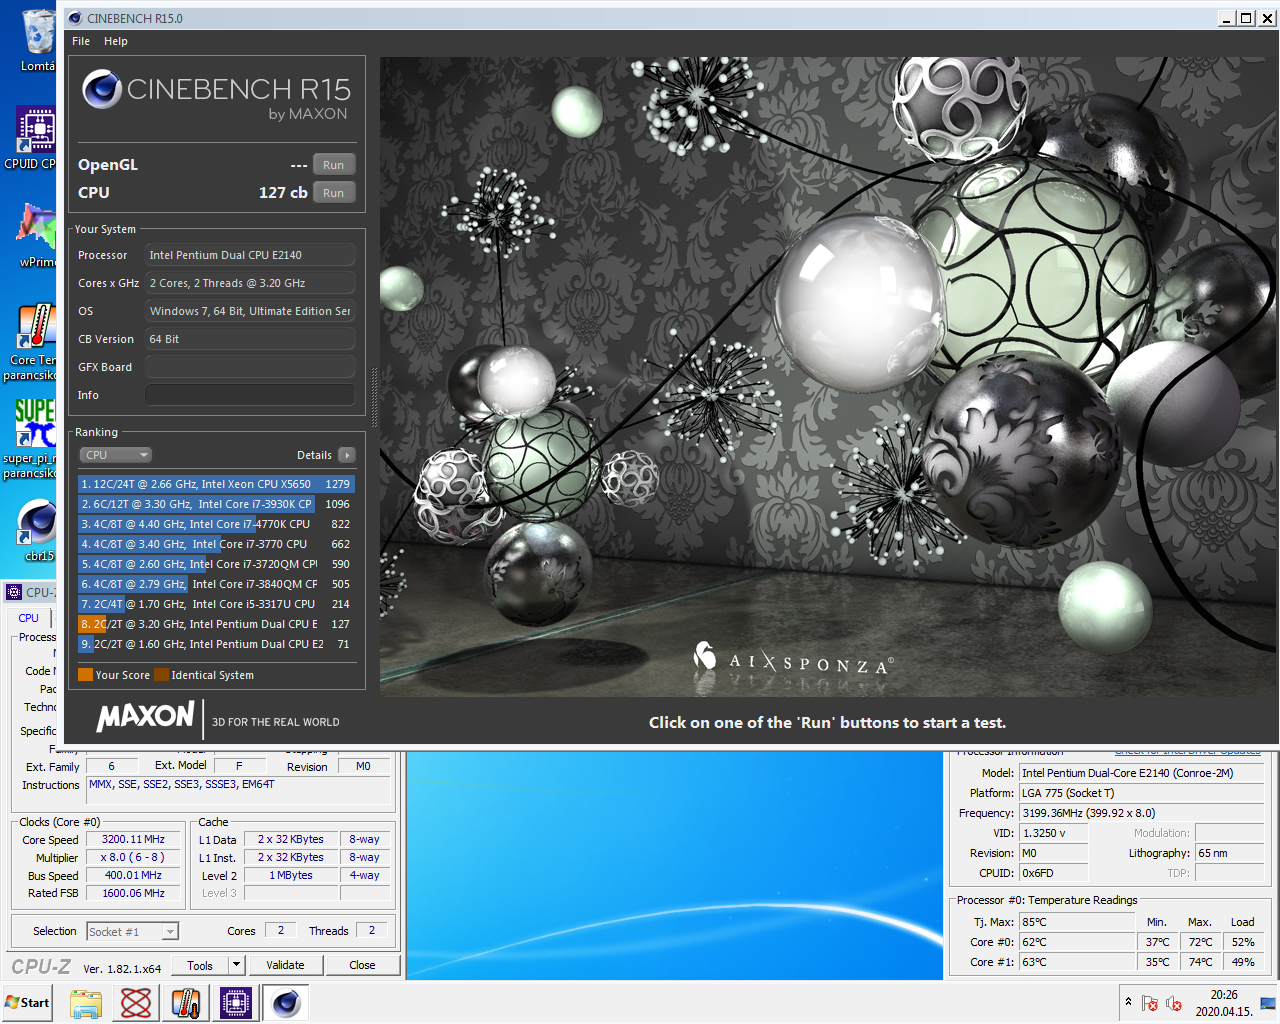1280x1024 pixels.
Task: Click the Instructions field in CPU-Z
Action: coord(239,790)
